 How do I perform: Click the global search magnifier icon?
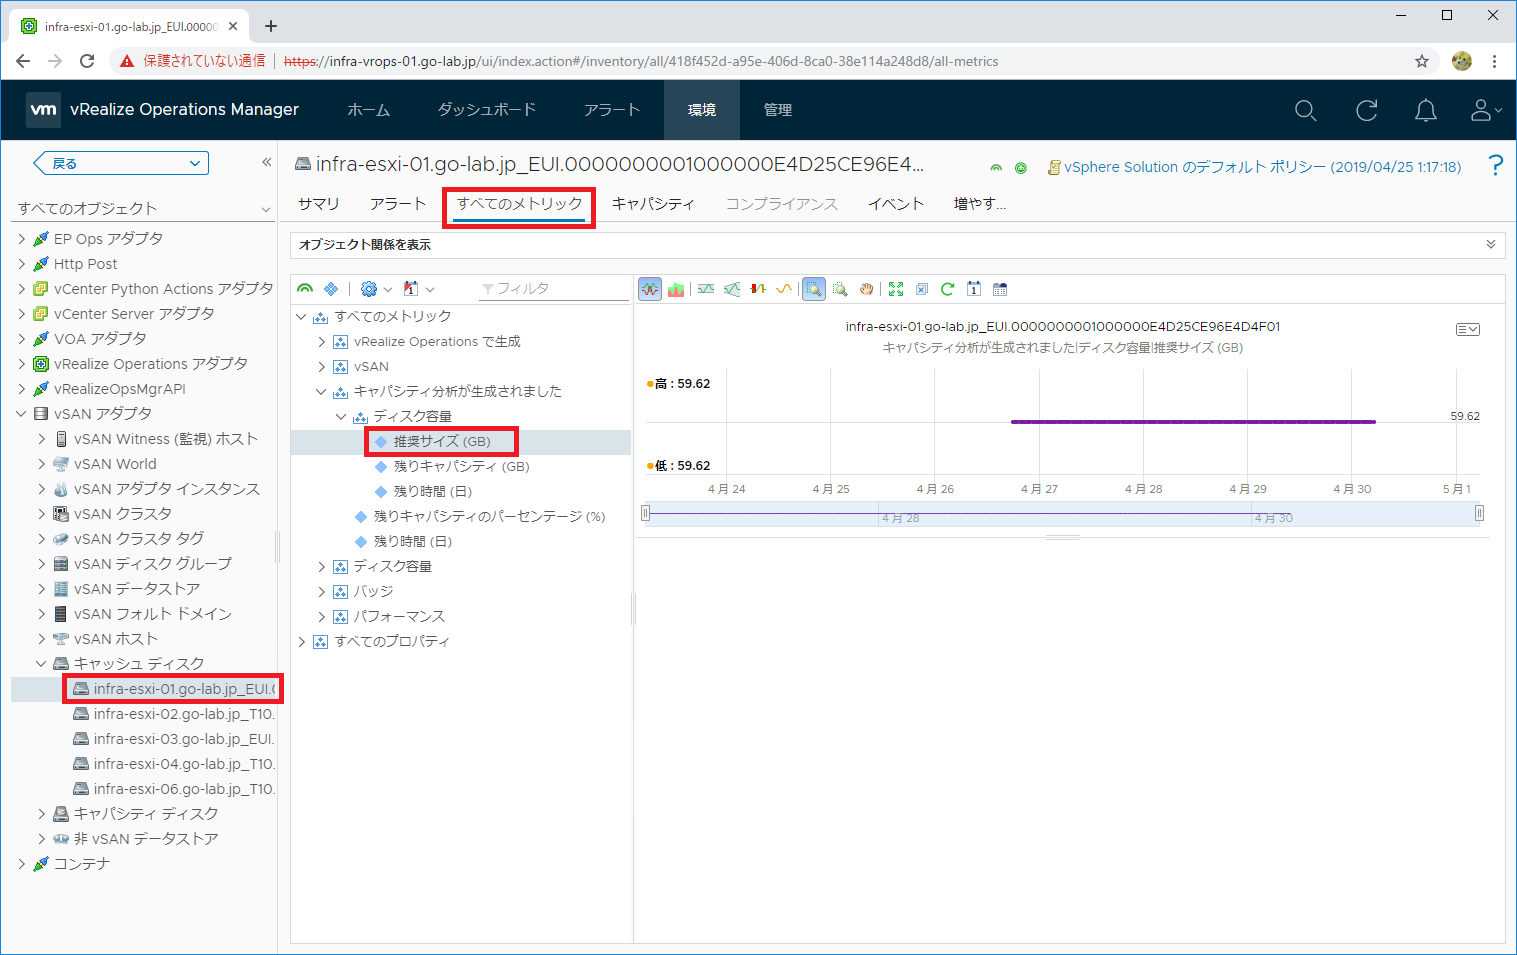click(x=1305, y=110)
